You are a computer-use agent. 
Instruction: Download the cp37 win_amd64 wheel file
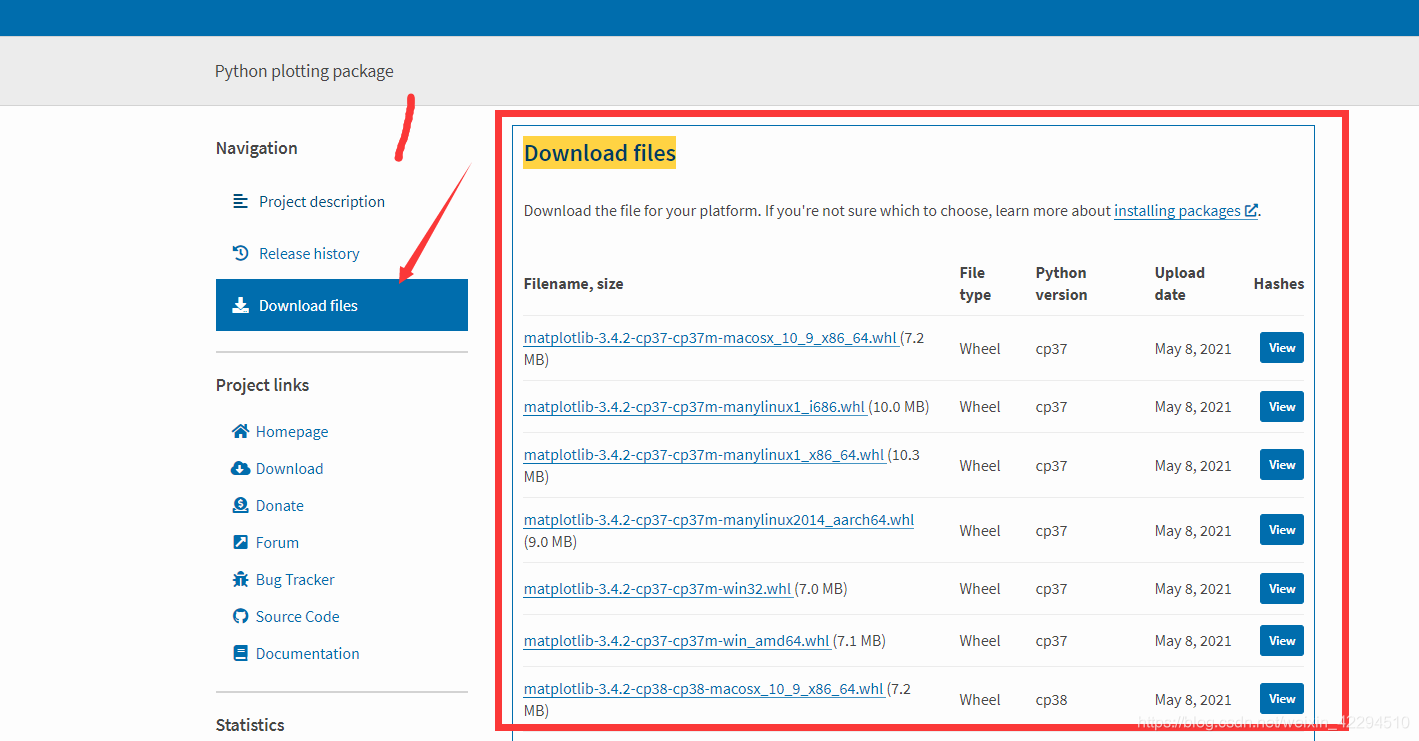click(677, 641)
